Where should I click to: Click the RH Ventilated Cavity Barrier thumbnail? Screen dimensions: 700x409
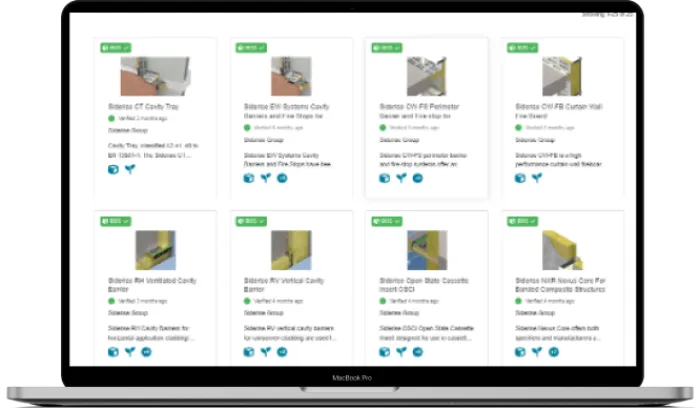155,250
